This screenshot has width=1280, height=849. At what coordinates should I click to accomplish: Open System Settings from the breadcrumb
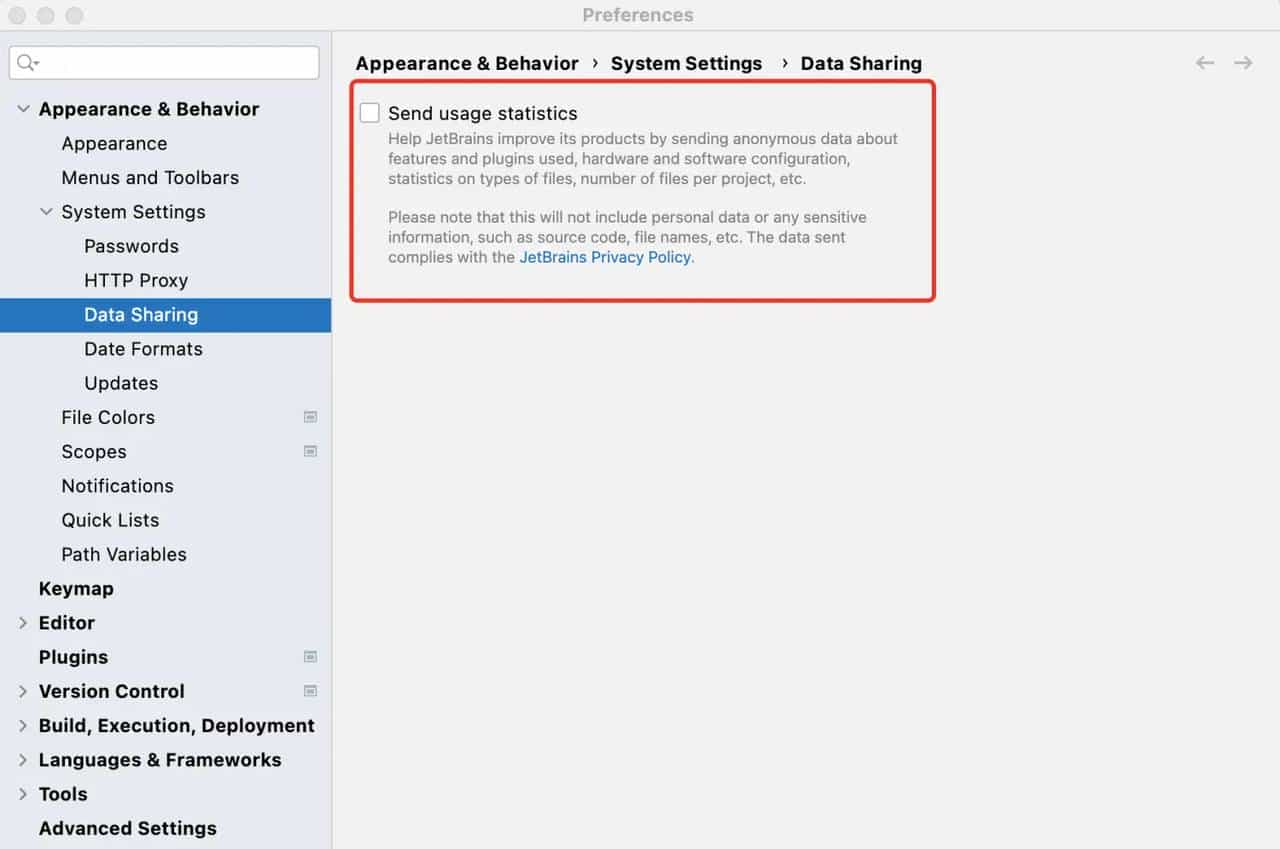pyautogui.click(x=686, y=62)
